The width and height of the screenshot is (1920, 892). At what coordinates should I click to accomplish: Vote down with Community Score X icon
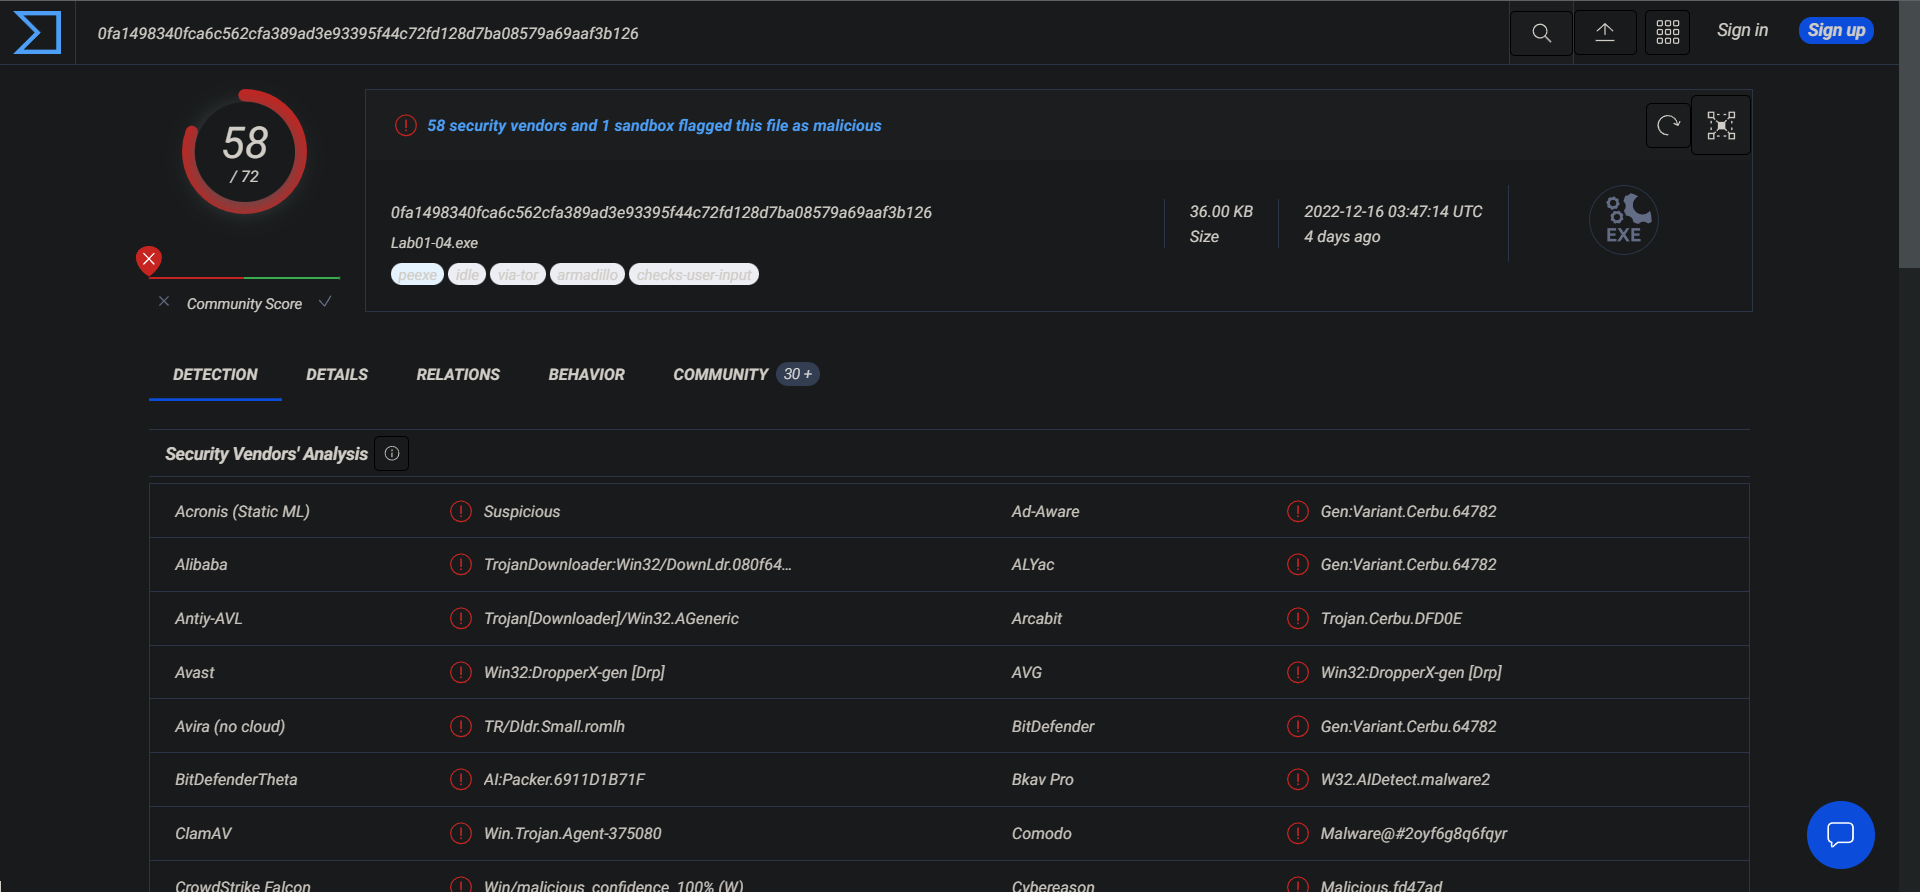pos(164,302)
